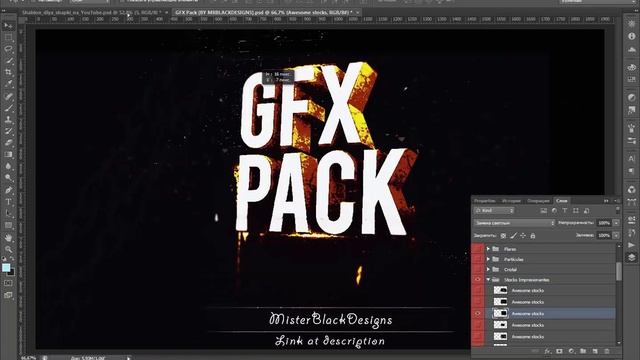The image size is (640, 360).
Task: Click the foreground color swatch
Action: pos(6,267)
